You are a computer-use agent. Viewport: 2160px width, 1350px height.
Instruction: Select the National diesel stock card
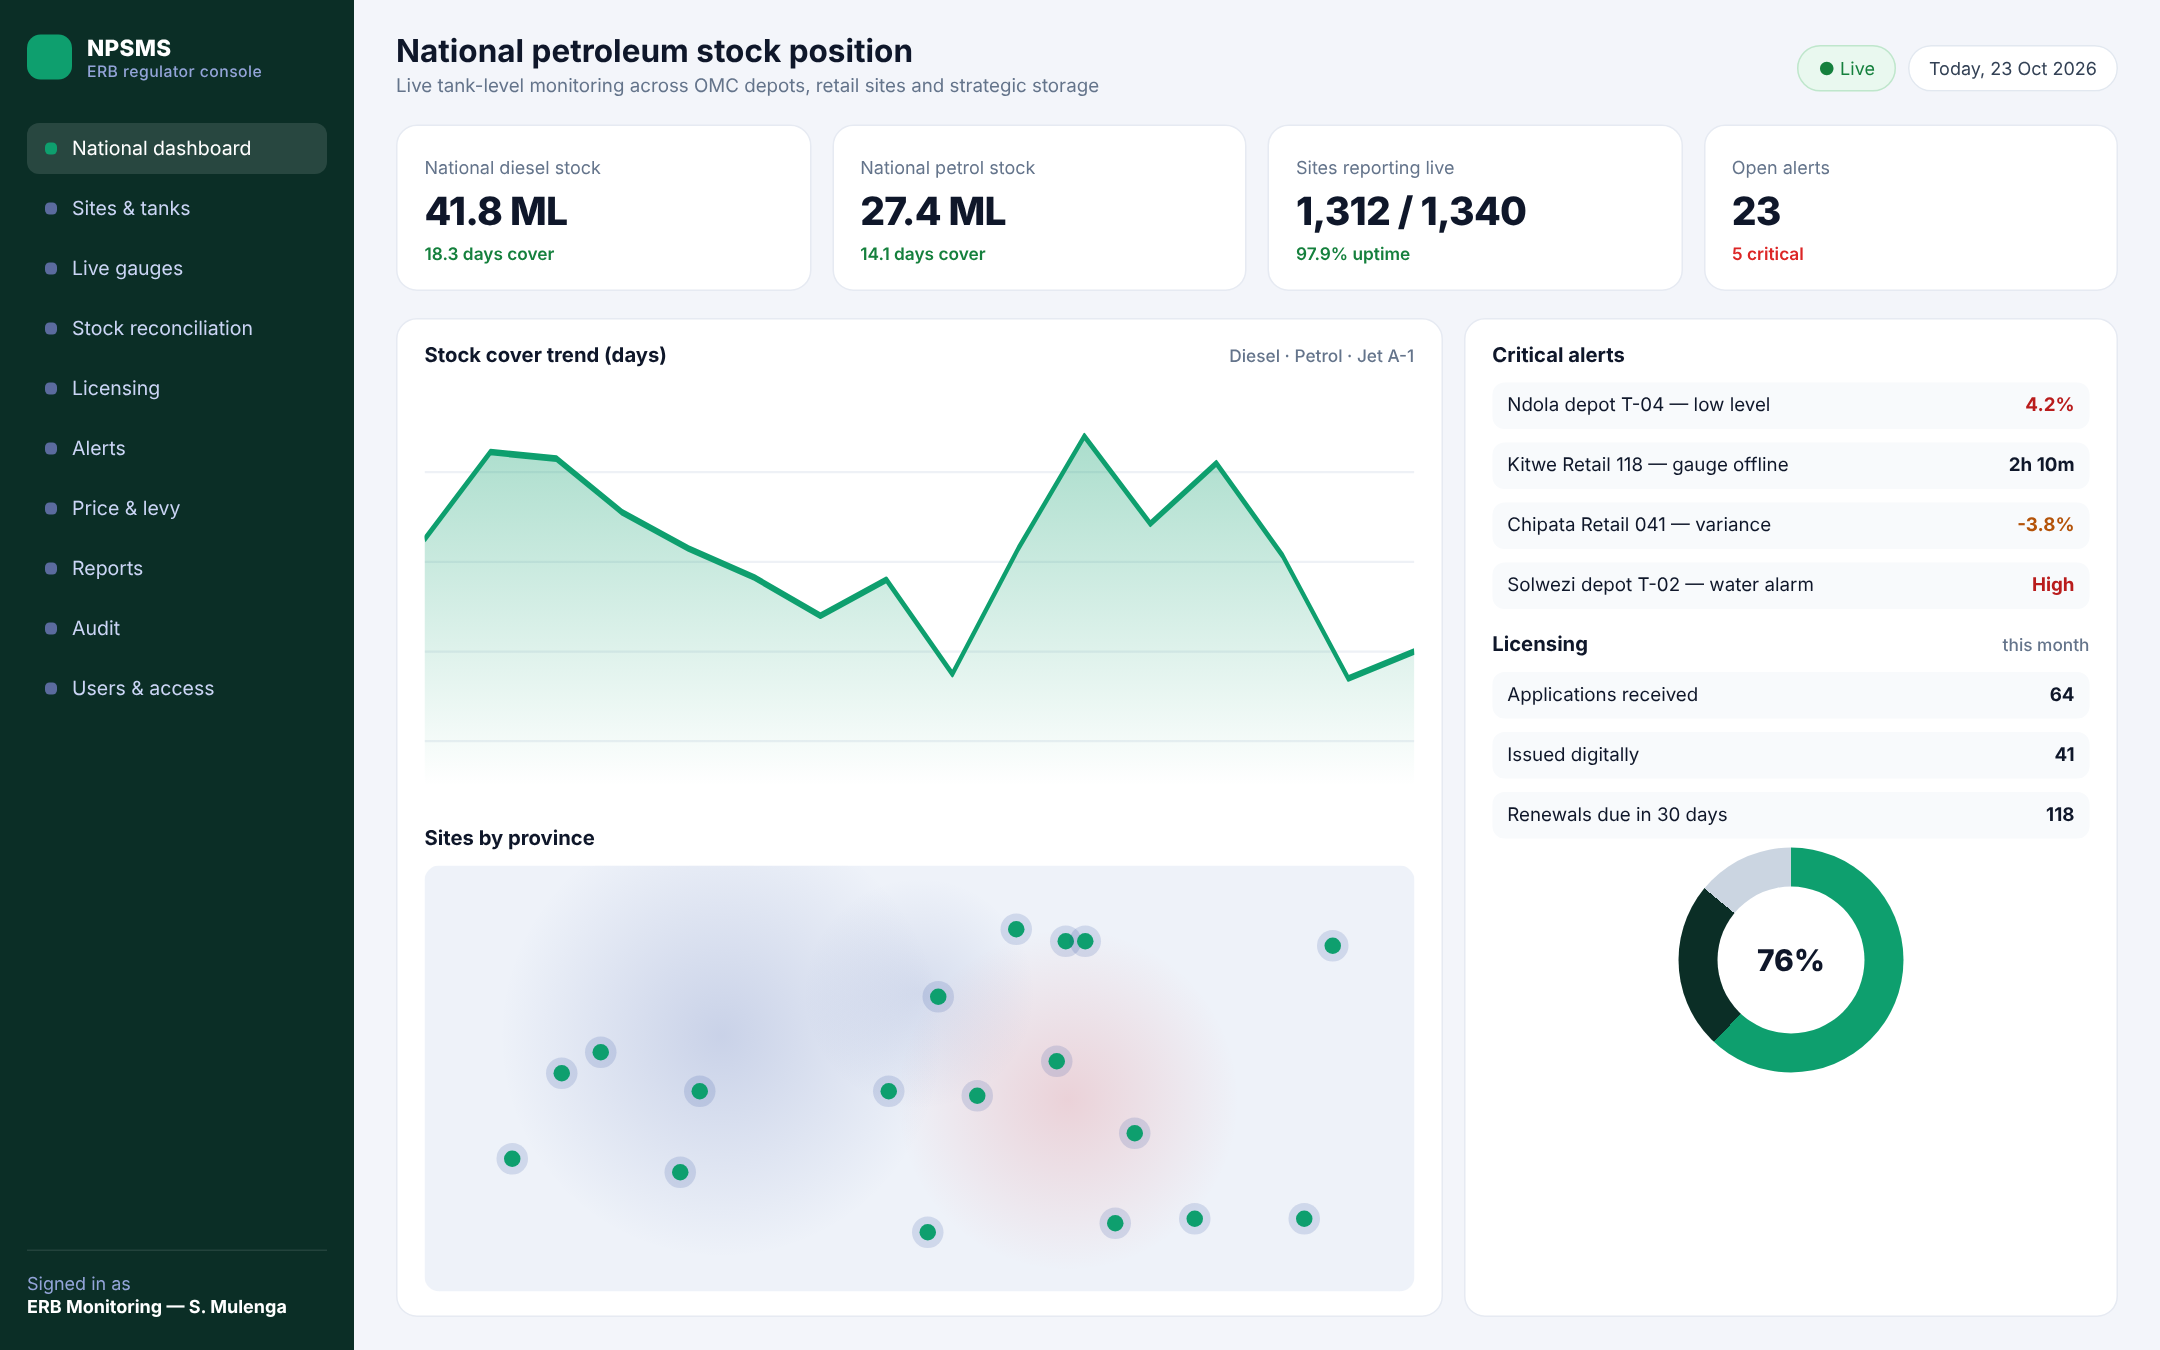pos(603,208)
